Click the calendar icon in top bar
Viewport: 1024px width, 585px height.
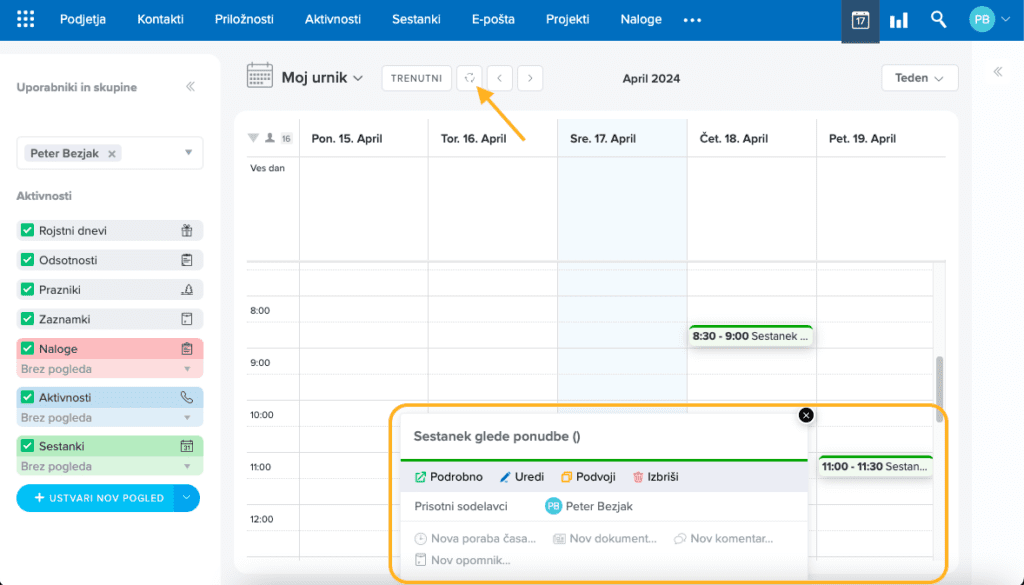point(860,20)
